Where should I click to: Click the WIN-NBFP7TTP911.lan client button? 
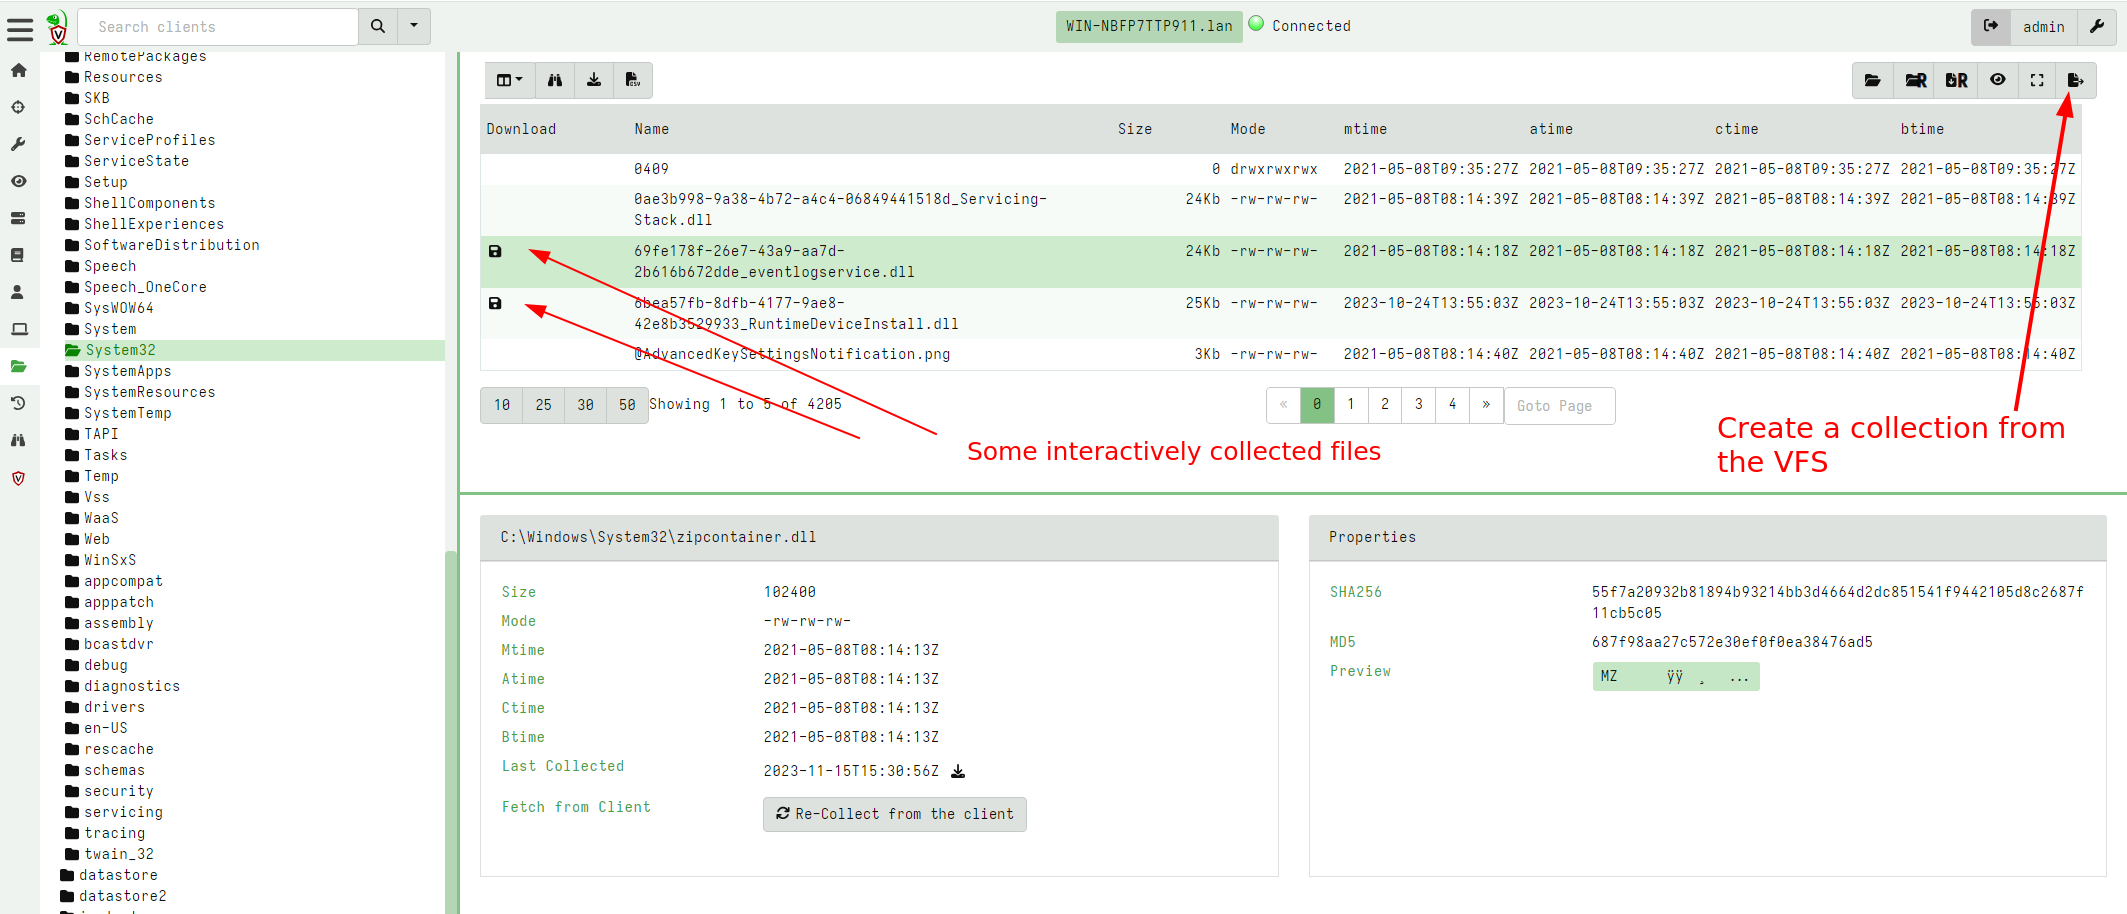tap(1148, 26)
